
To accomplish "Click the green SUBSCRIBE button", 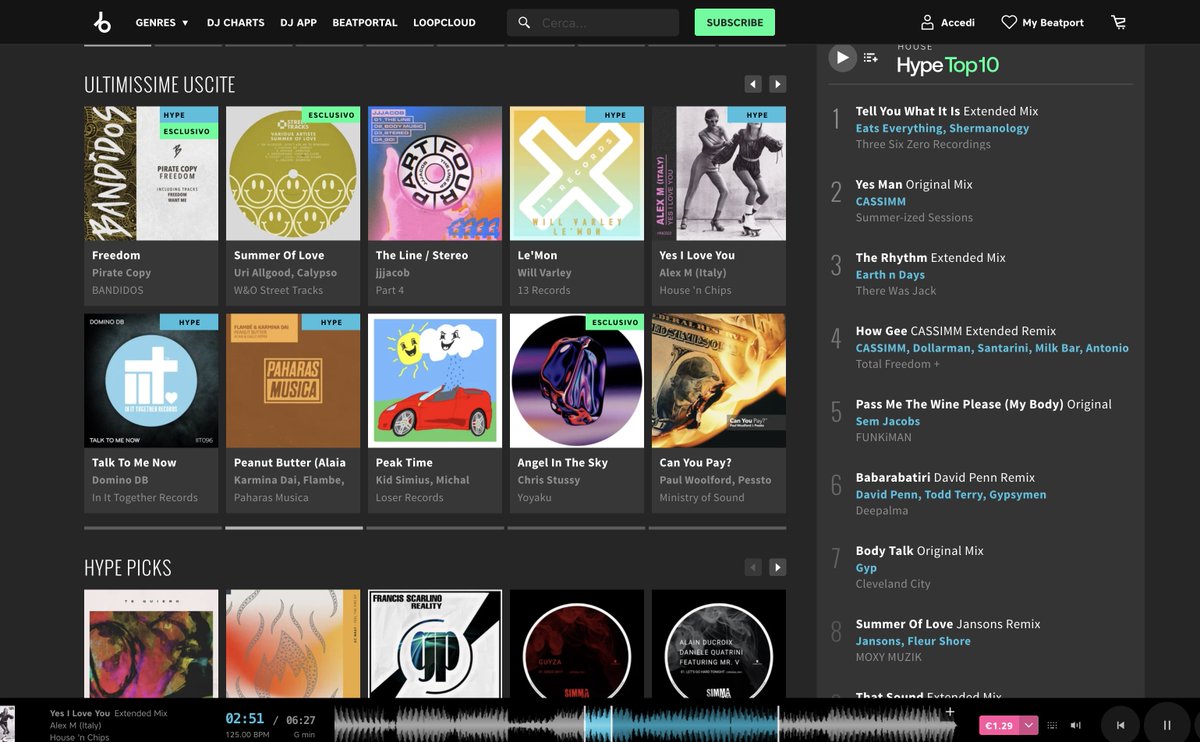I will point(734,21).
